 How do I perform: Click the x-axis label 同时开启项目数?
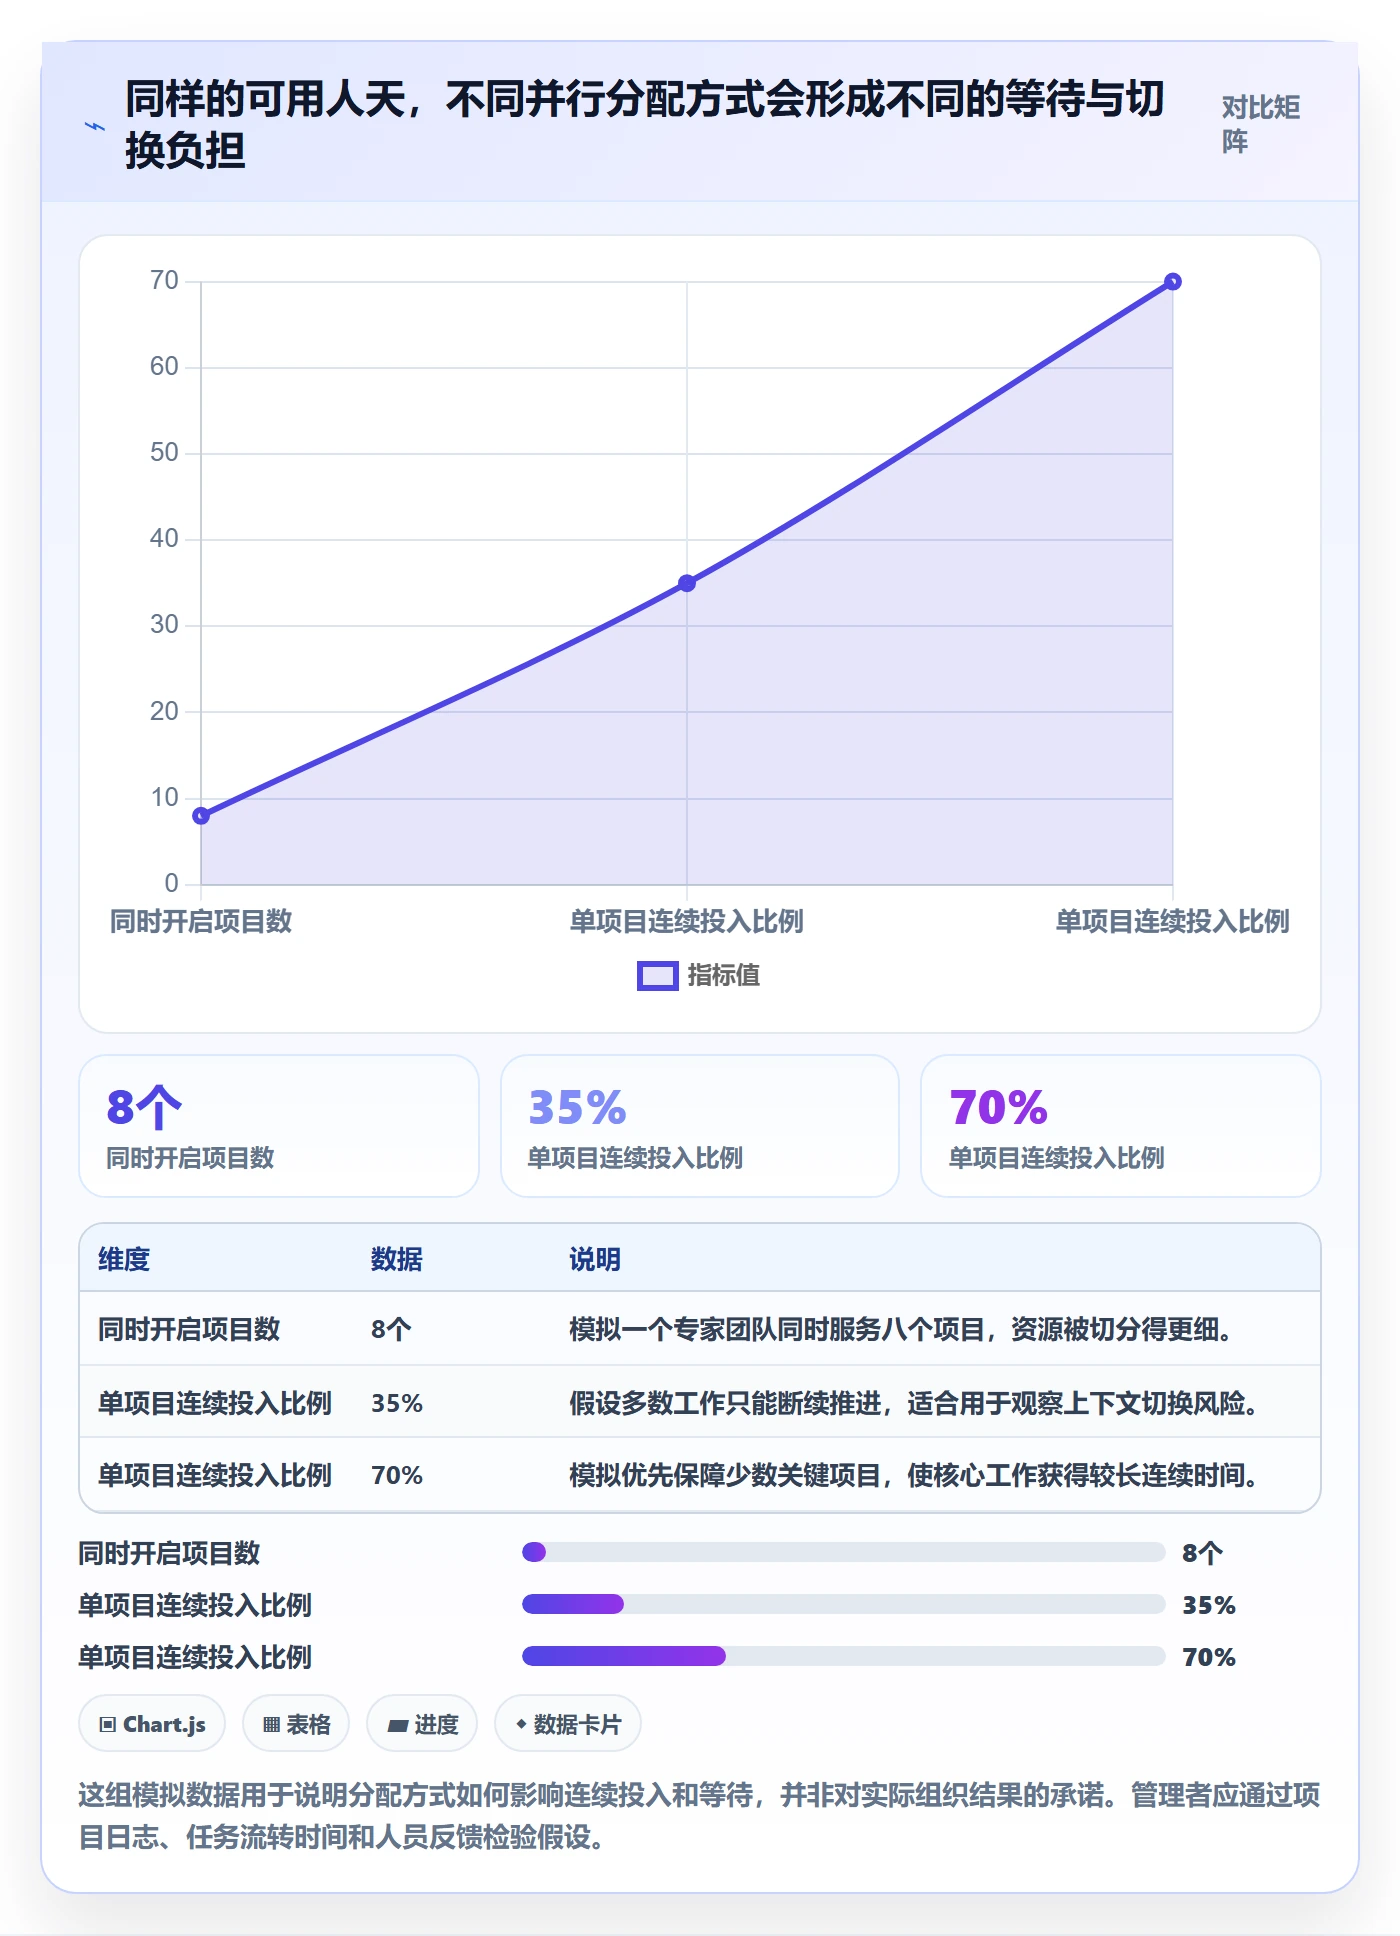201,921
